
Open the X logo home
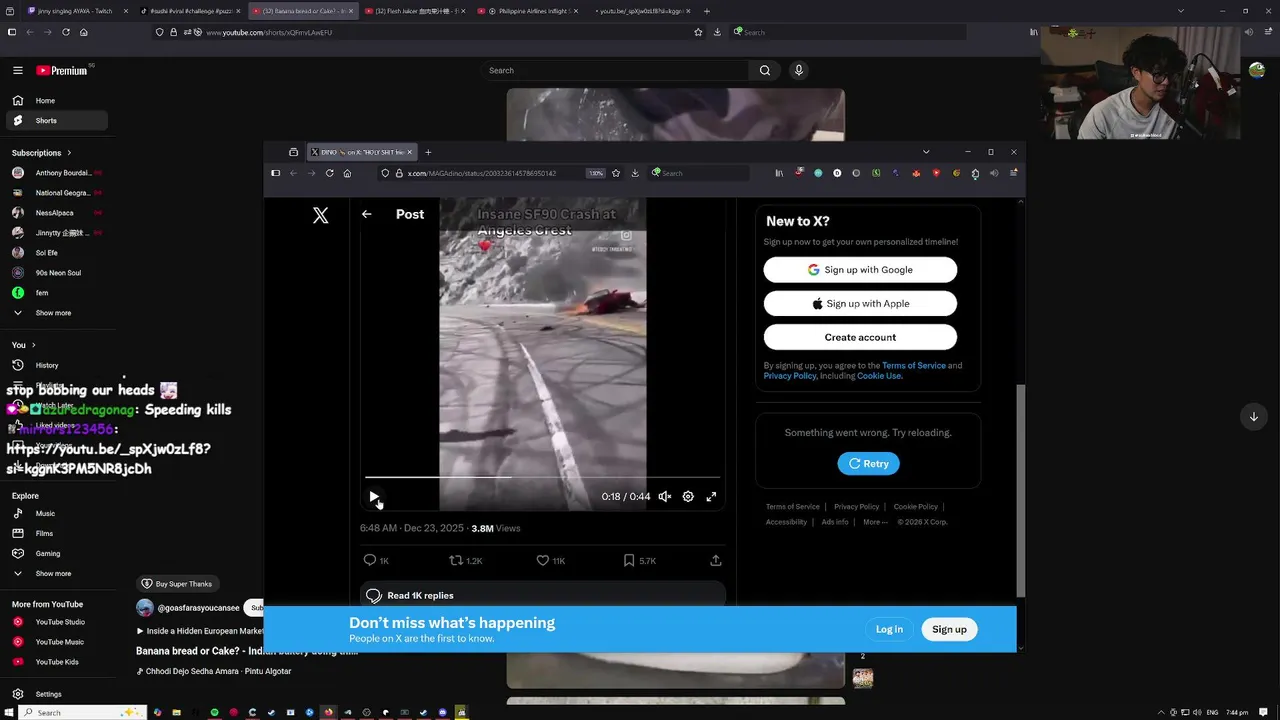coord(320,215)
